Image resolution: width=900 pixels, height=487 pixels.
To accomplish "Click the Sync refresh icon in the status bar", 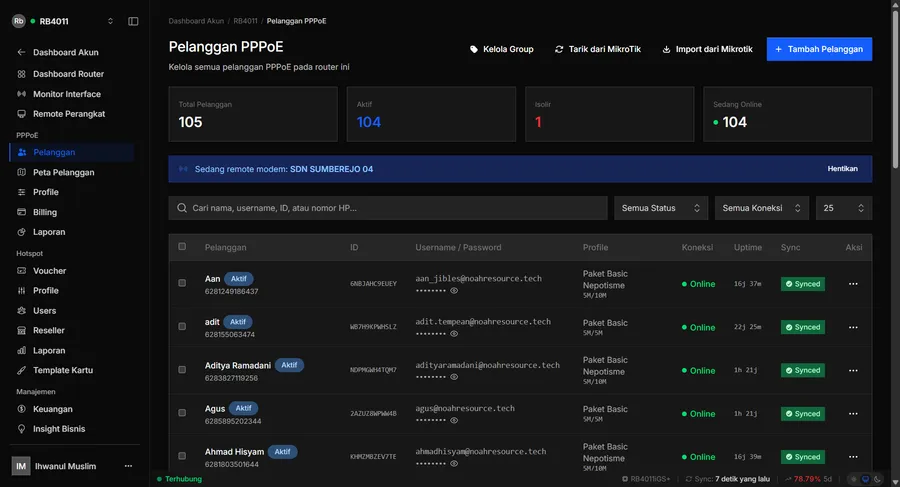I will coord(689,479).
